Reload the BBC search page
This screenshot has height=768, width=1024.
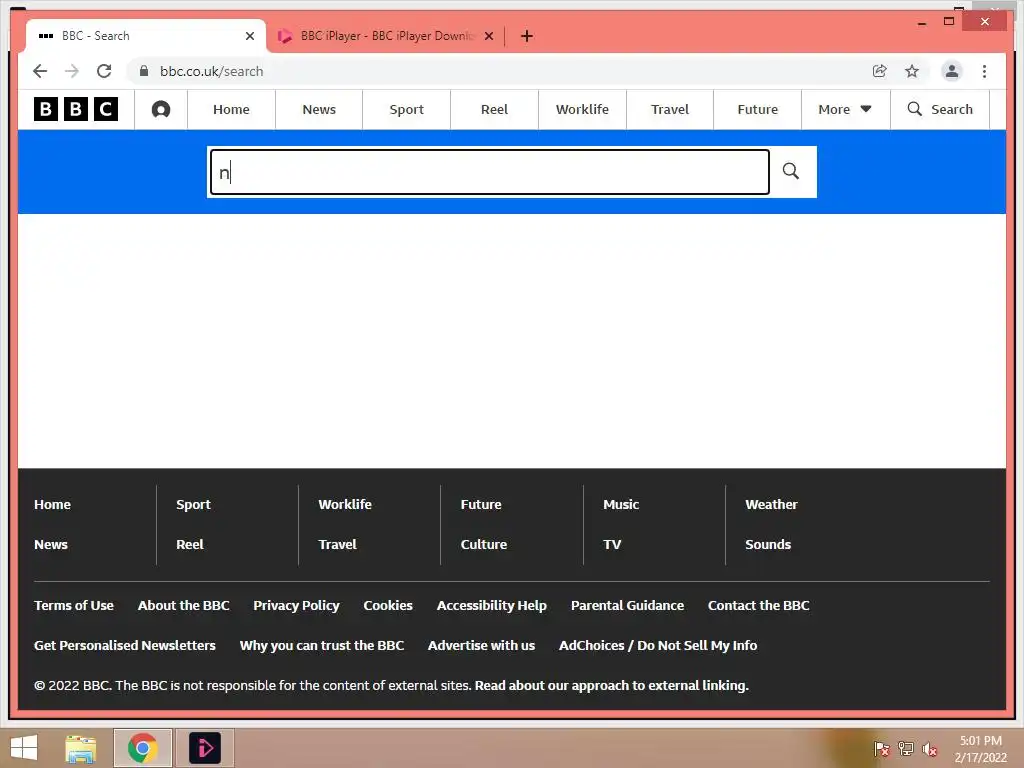click(x=104, y=71)
